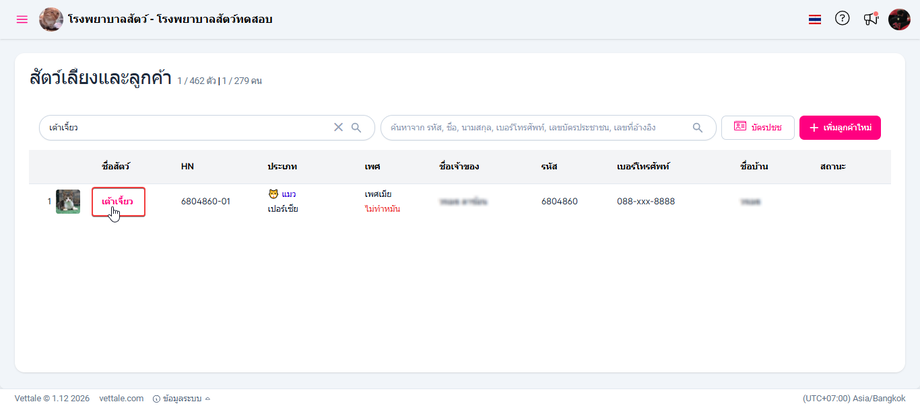
Task: Click owner code 6804860
Action: tap(560, 201)
